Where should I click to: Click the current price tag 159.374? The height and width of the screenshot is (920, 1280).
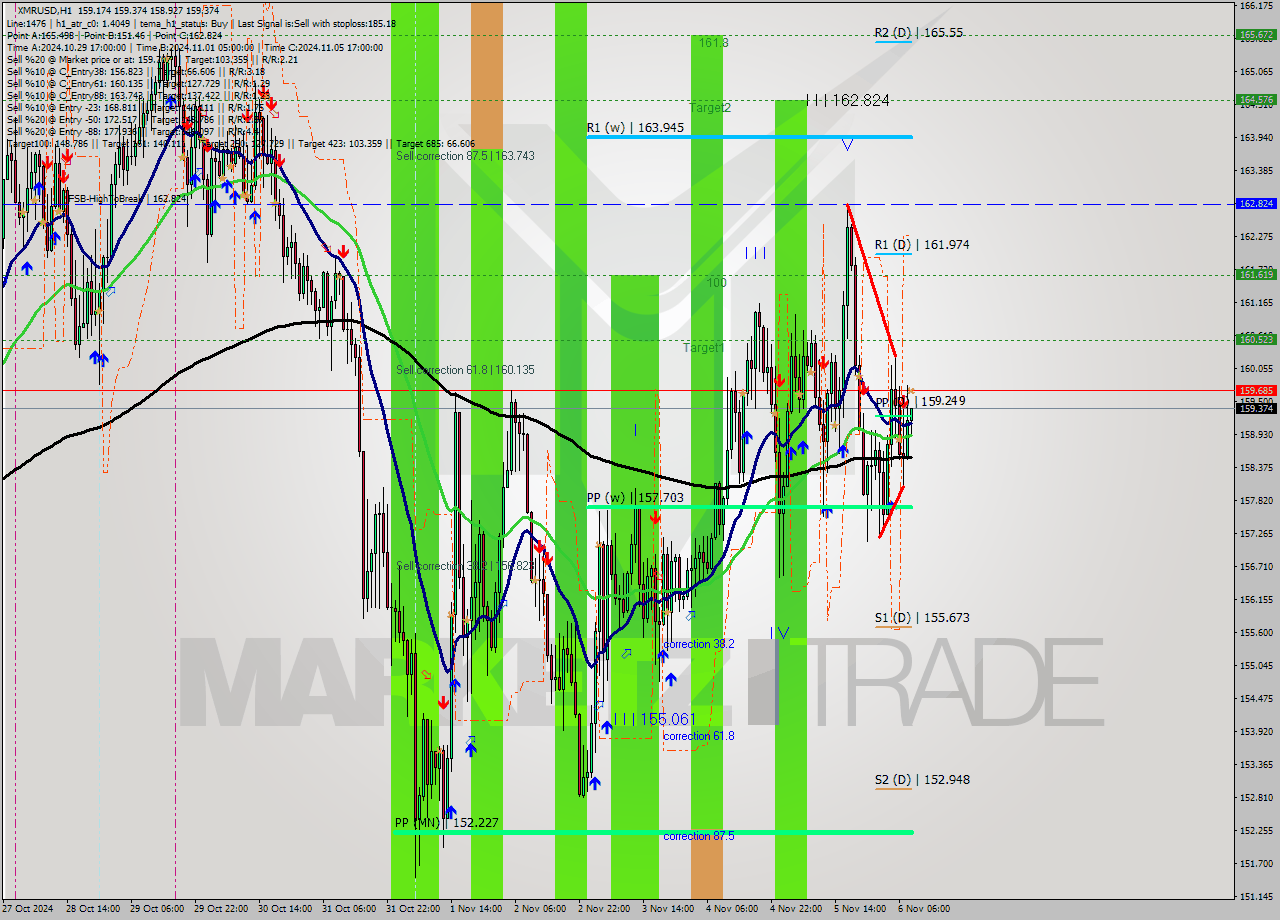pos(1256,408)
